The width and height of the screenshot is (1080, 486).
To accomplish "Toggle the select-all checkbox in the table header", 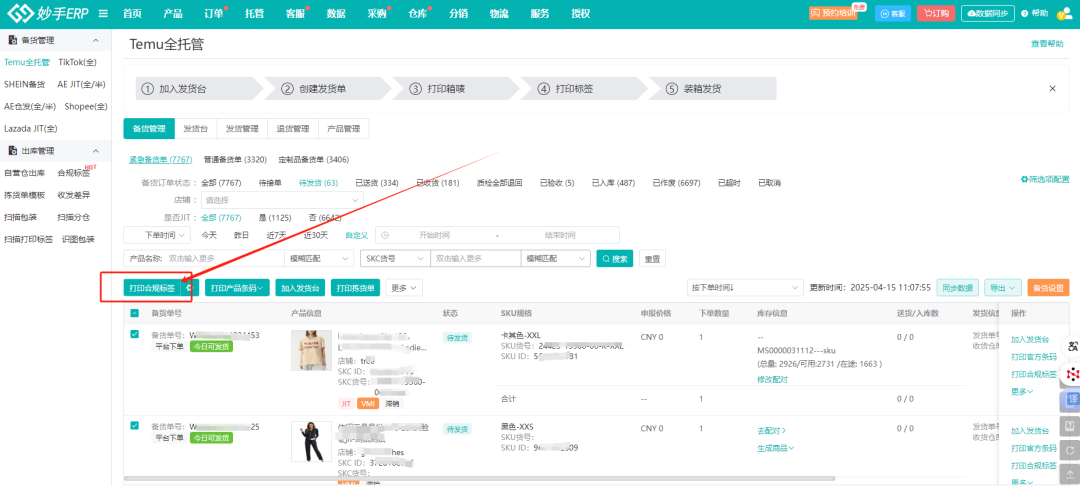I will click(x=134, y=313).
